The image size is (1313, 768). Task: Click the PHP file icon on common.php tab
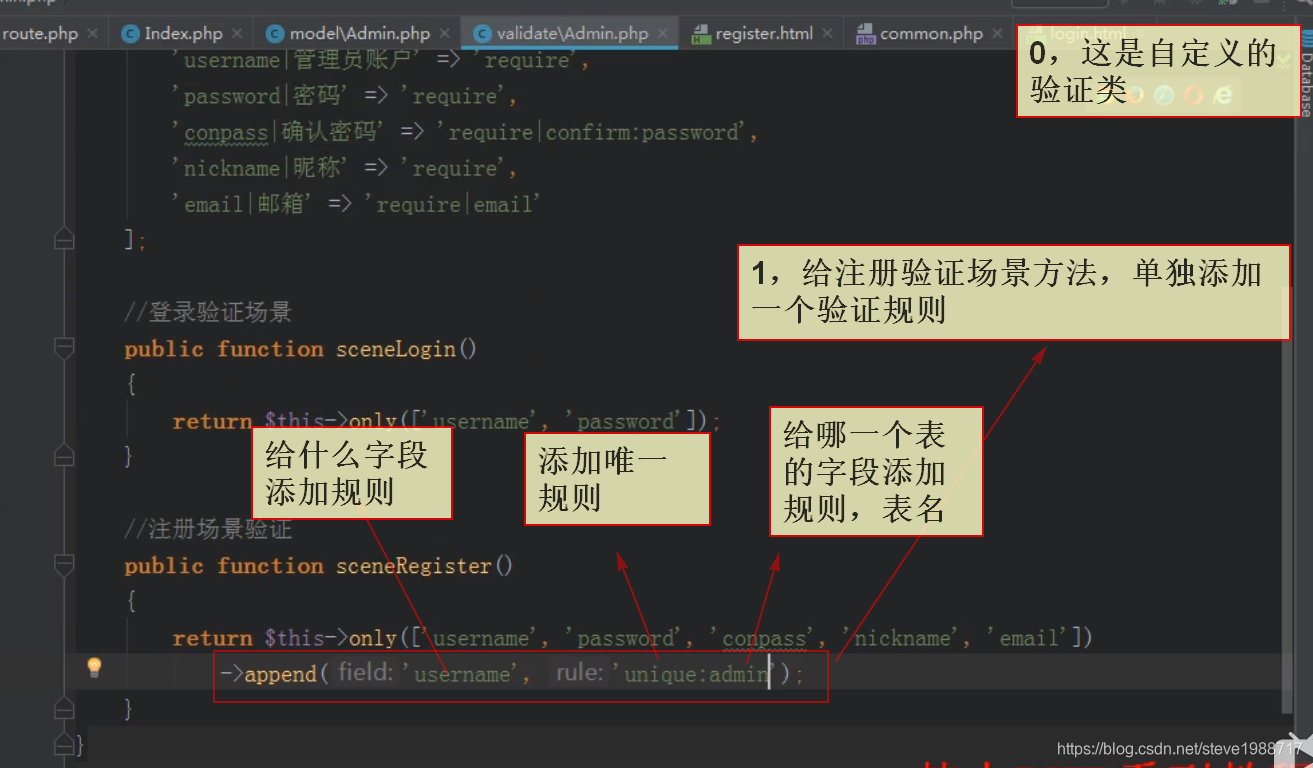coord(864,33)
